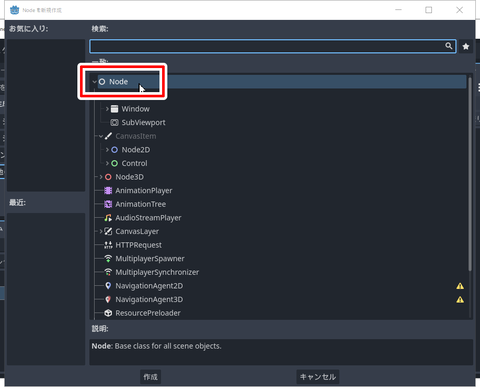Click the MultiplayerSpawner icon
This screenshot has height=391, width=480.
108,259
